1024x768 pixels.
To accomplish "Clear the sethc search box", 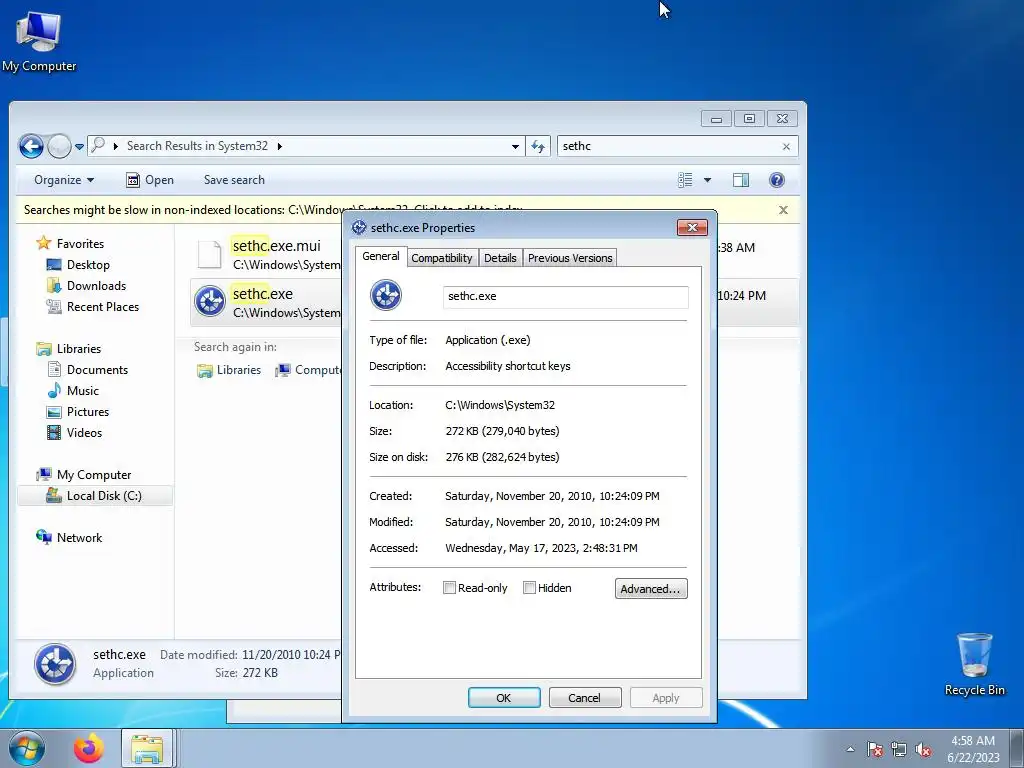I will 786,146.
